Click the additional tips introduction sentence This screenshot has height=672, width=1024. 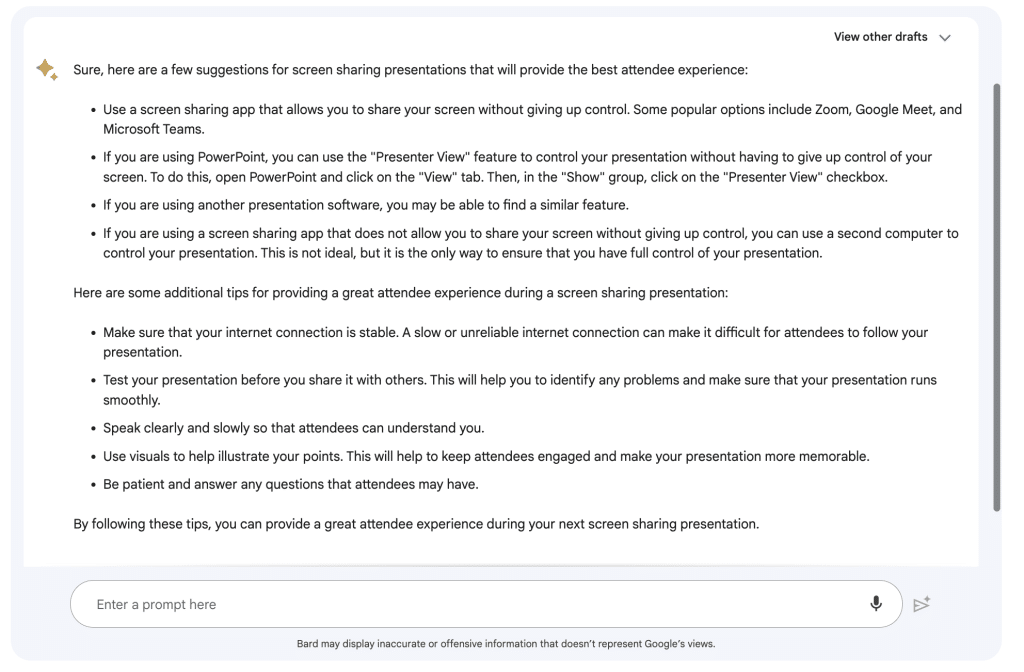click(400, 293)
